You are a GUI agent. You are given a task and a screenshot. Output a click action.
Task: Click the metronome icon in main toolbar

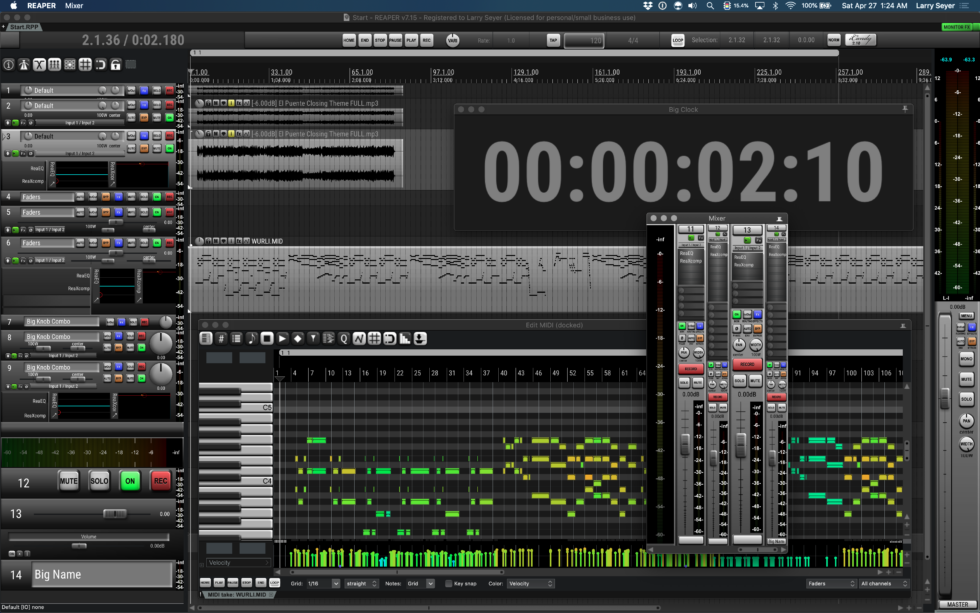[23, 65]
